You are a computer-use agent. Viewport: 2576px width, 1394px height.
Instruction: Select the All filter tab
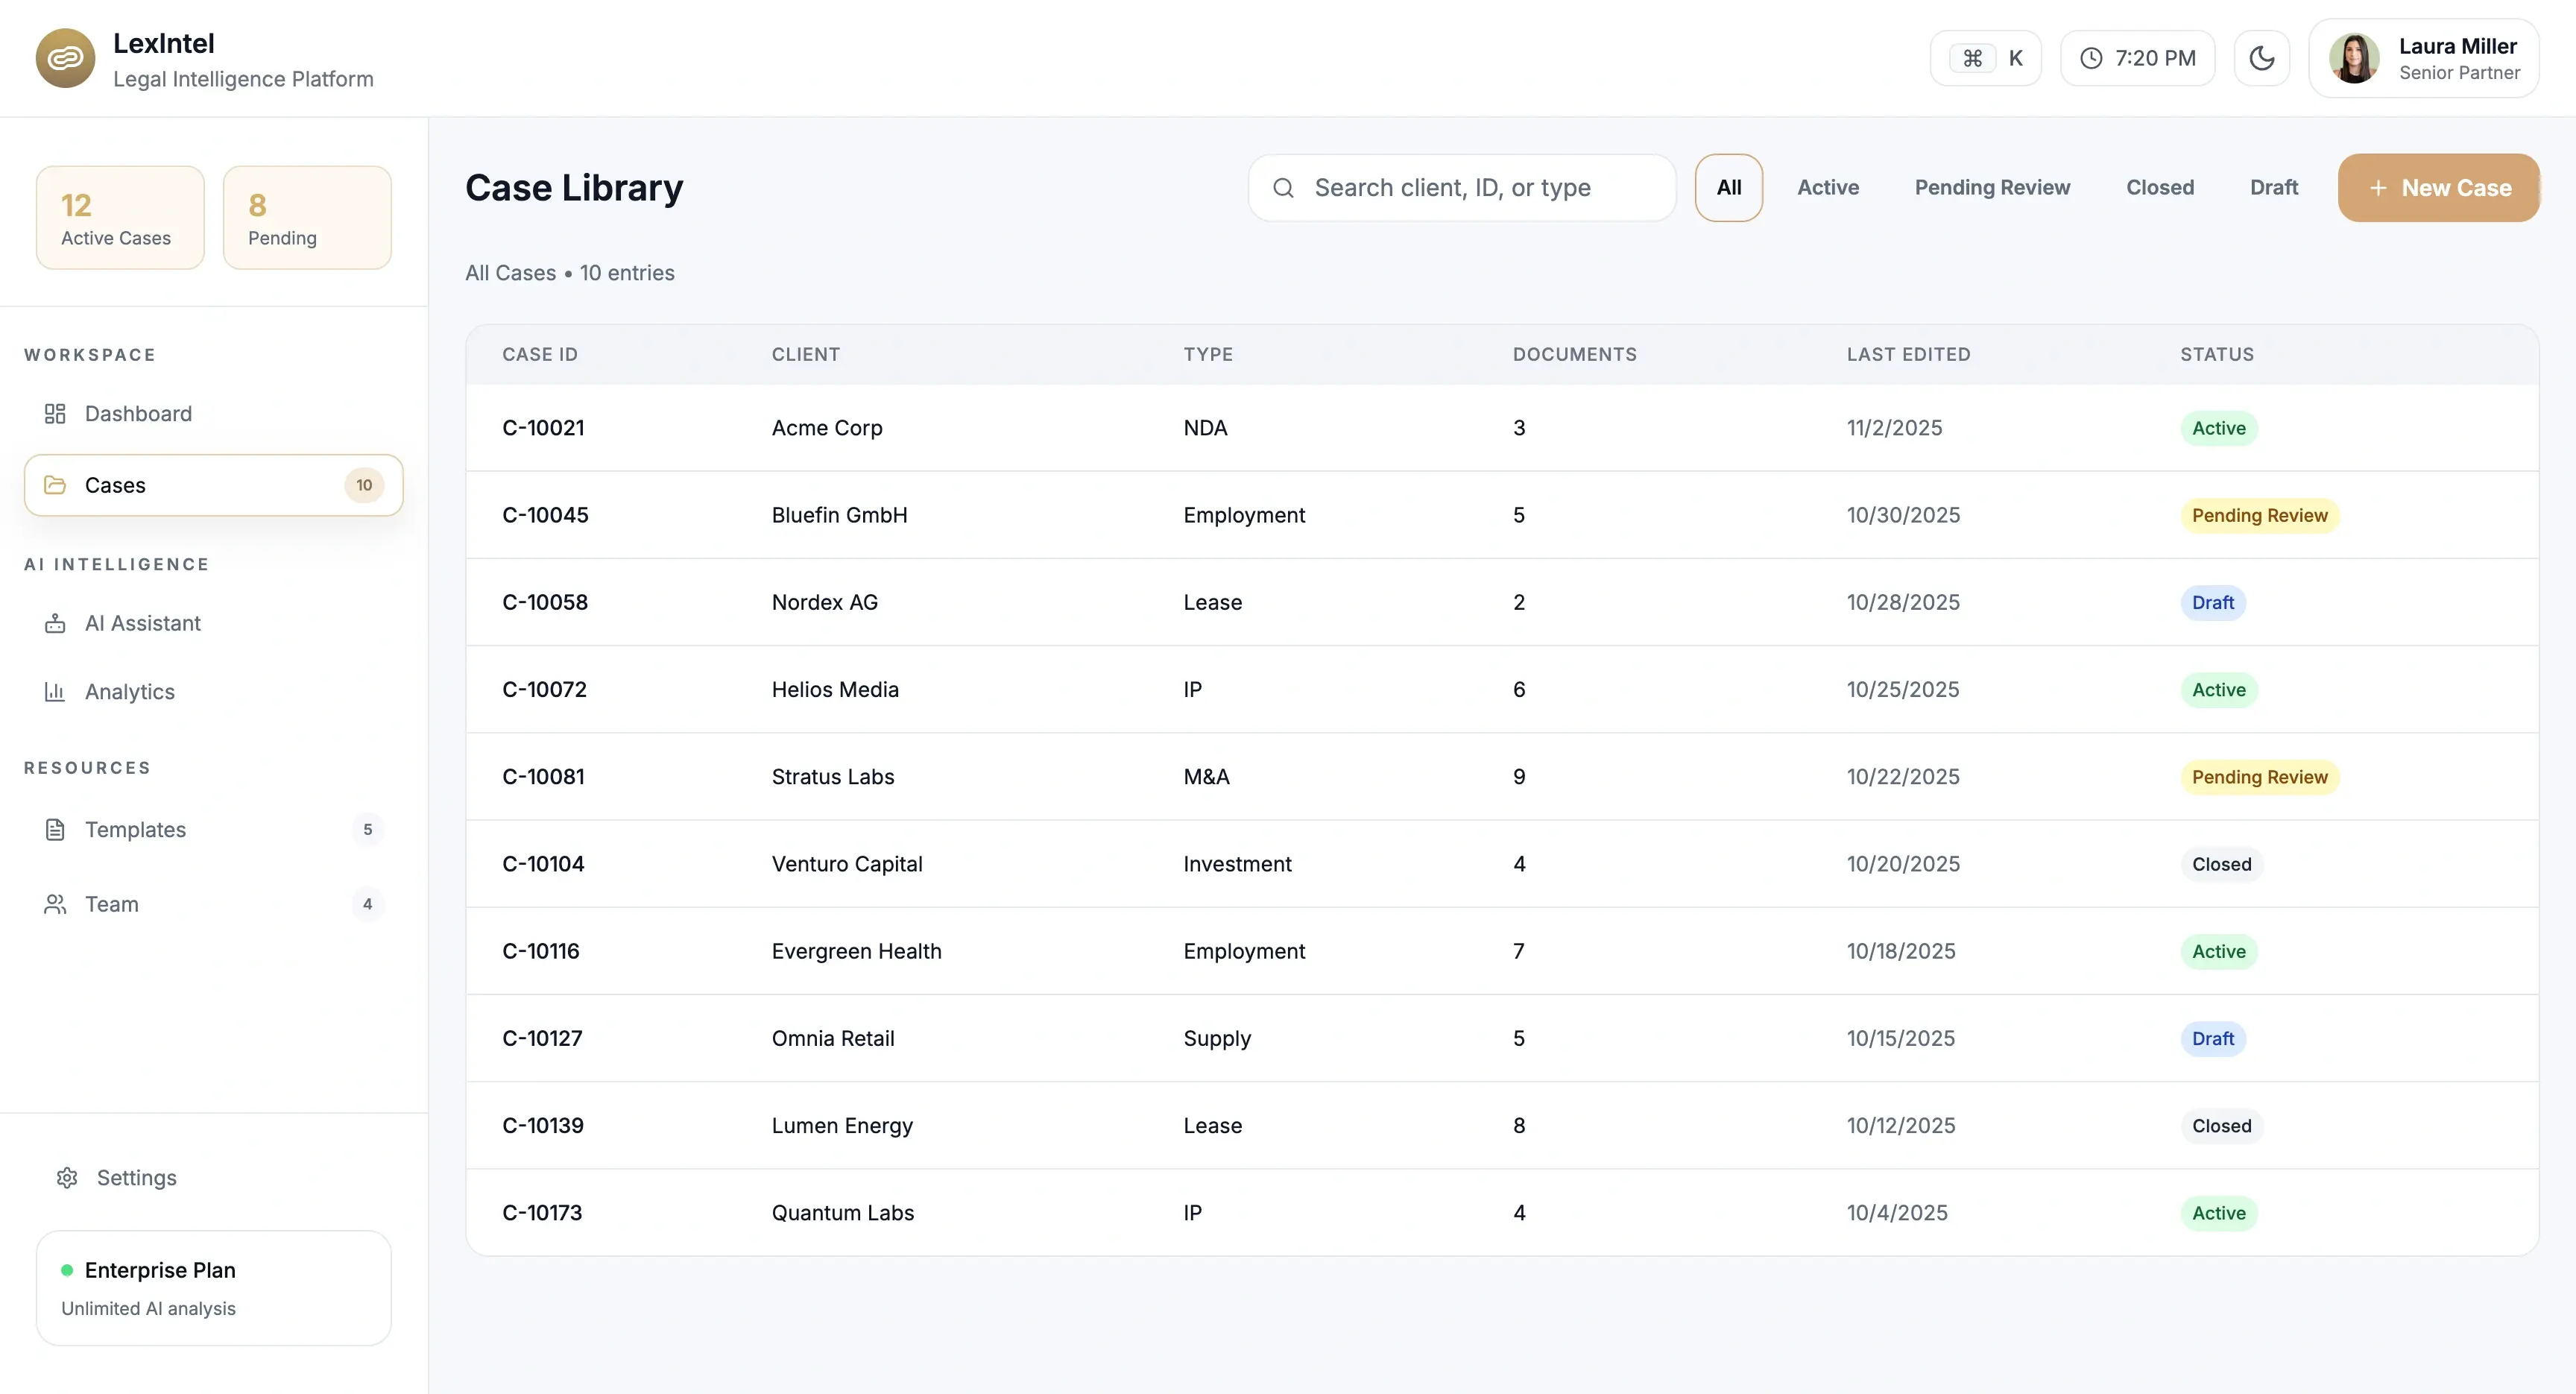point(1728,188)
